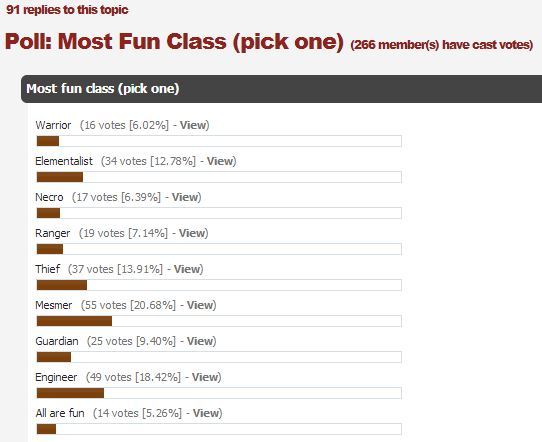
Task: Open View link for Ranger votes
Action: coord(192,233)
